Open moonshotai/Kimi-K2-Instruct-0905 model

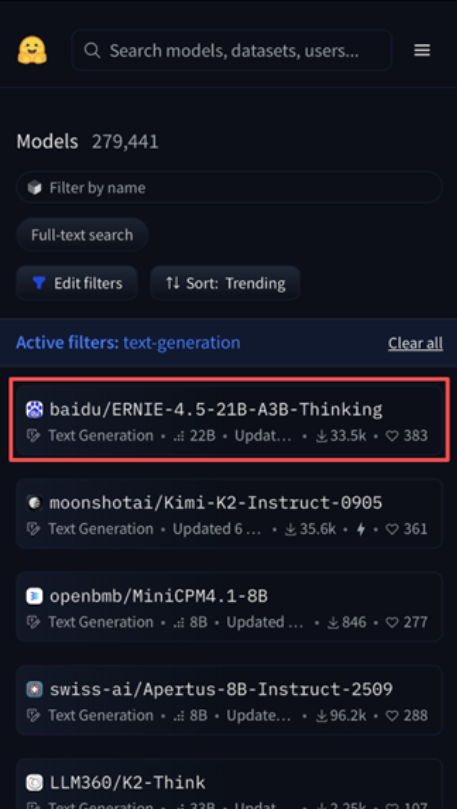[230, 513]
